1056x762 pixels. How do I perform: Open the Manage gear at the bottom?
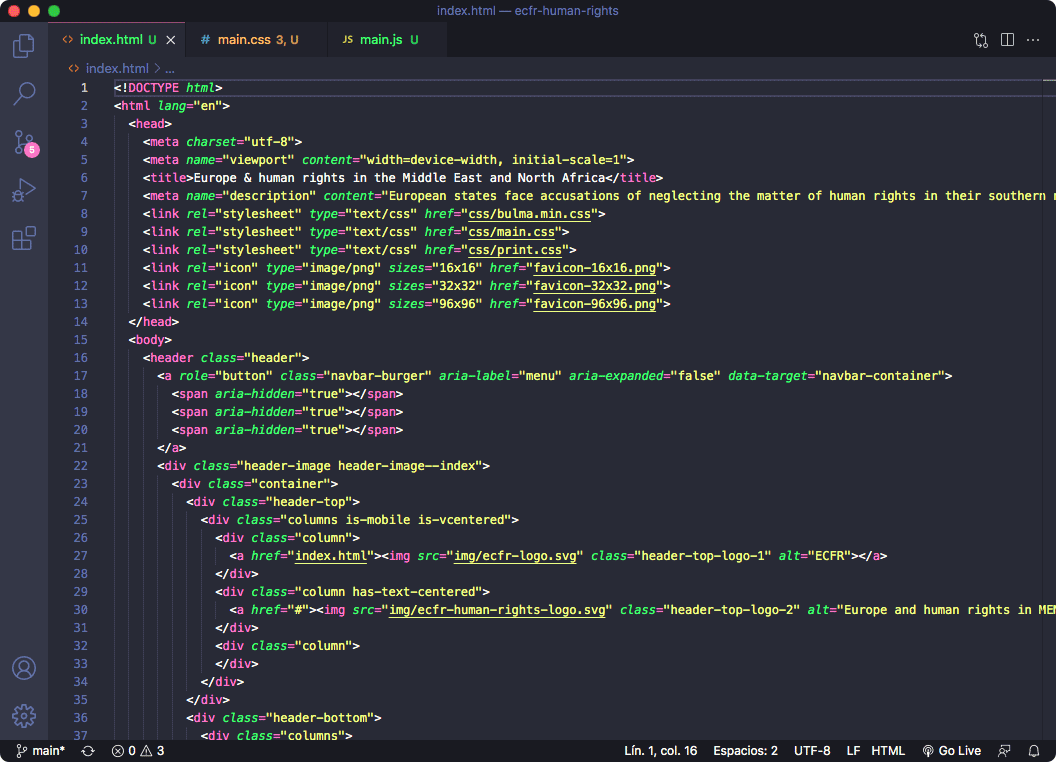tap(23, 716)
